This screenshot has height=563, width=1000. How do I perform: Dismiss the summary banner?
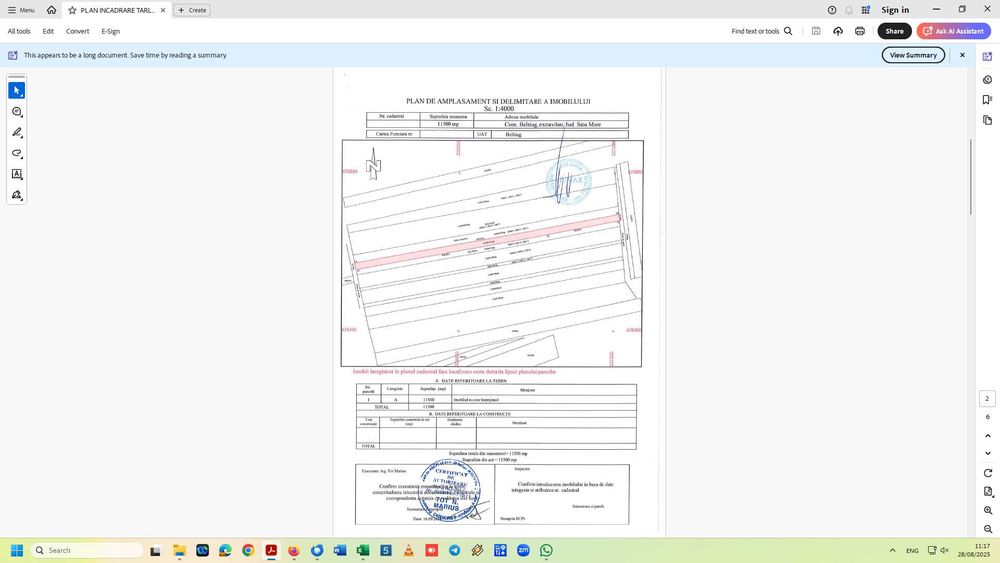click(x=962, y=55)
